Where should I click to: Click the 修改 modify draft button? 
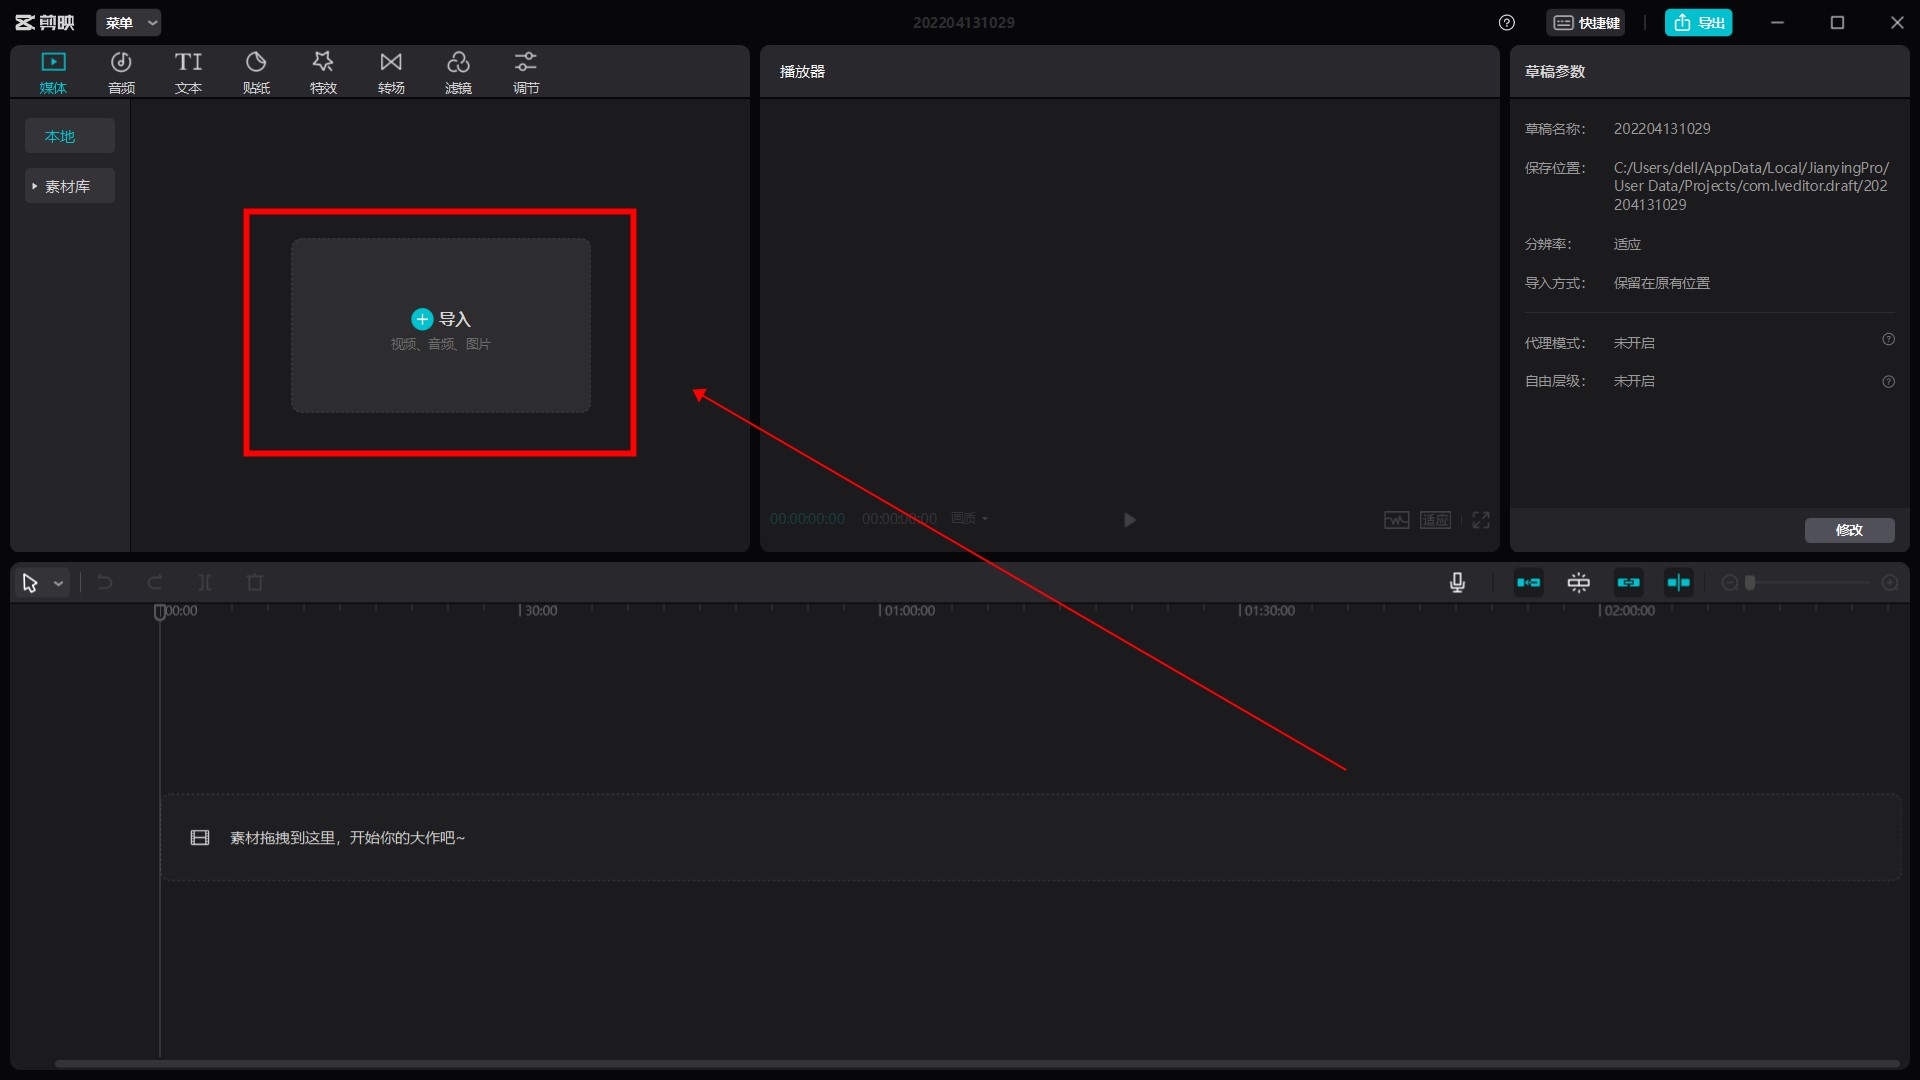tap(1849, 530)
